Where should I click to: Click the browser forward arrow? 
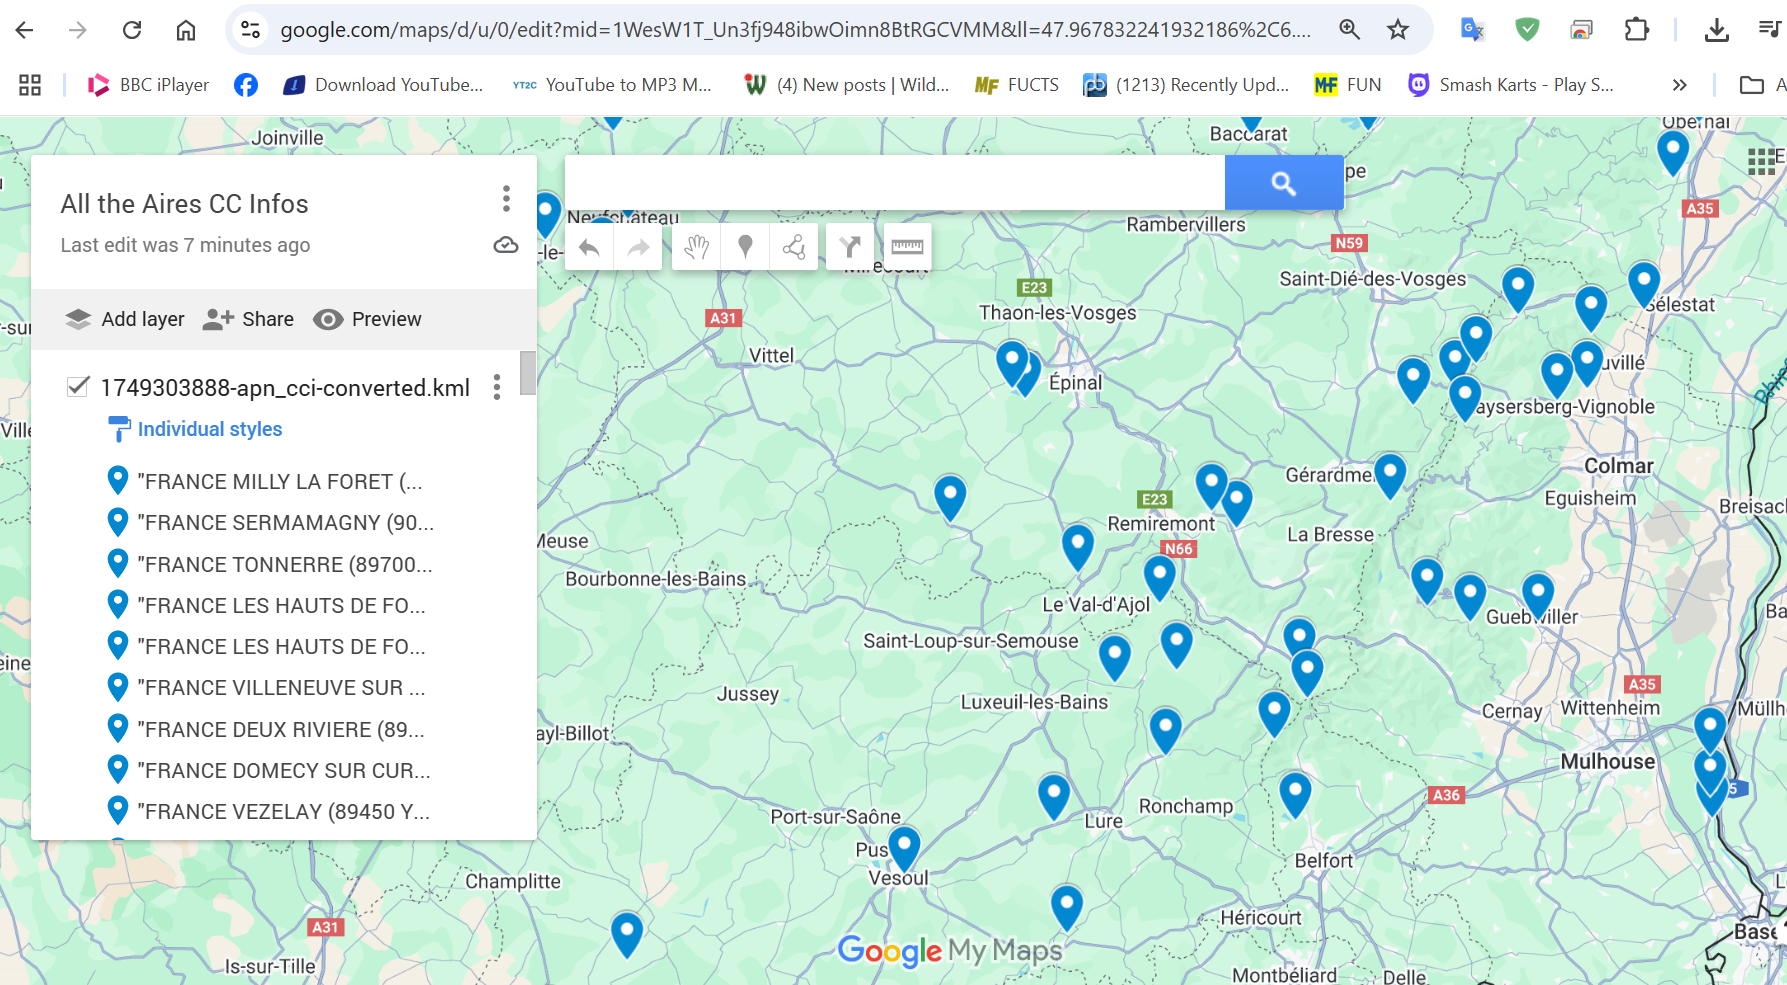pyautogui.click(x=78, y=30)
